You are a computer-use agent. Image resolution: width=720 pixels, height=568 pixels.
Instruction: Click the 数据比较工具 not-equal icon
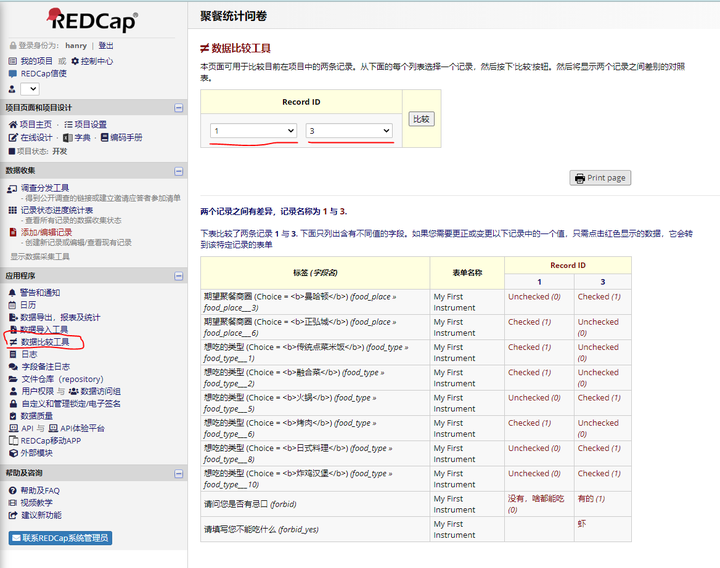pos(13,342)
